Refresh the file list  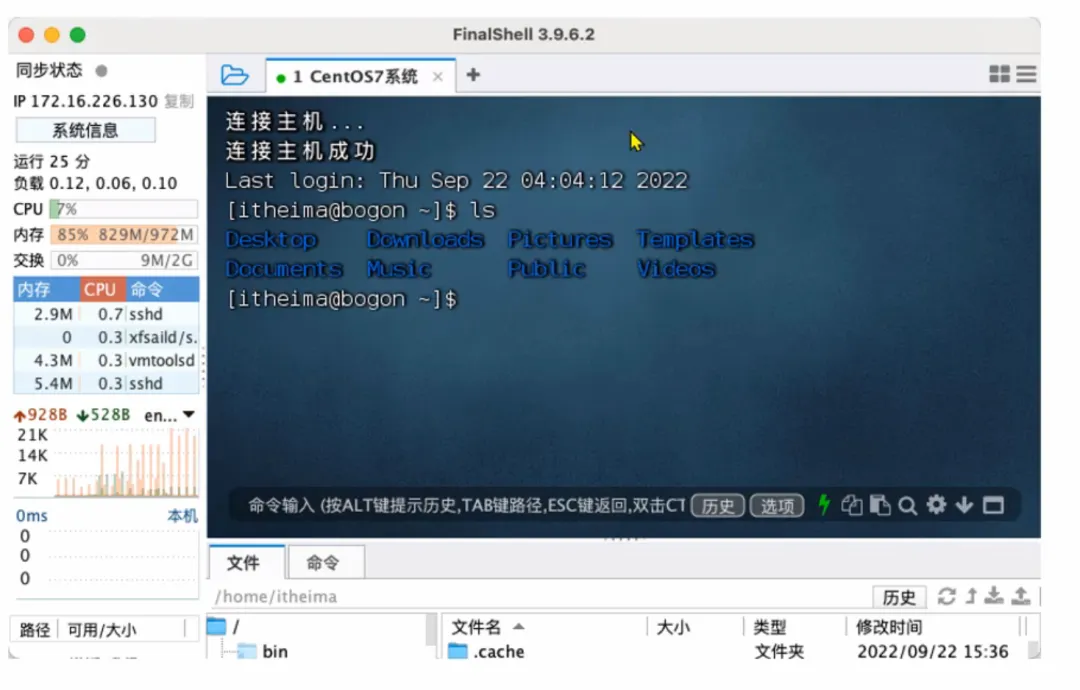click(x=946, y=596)
